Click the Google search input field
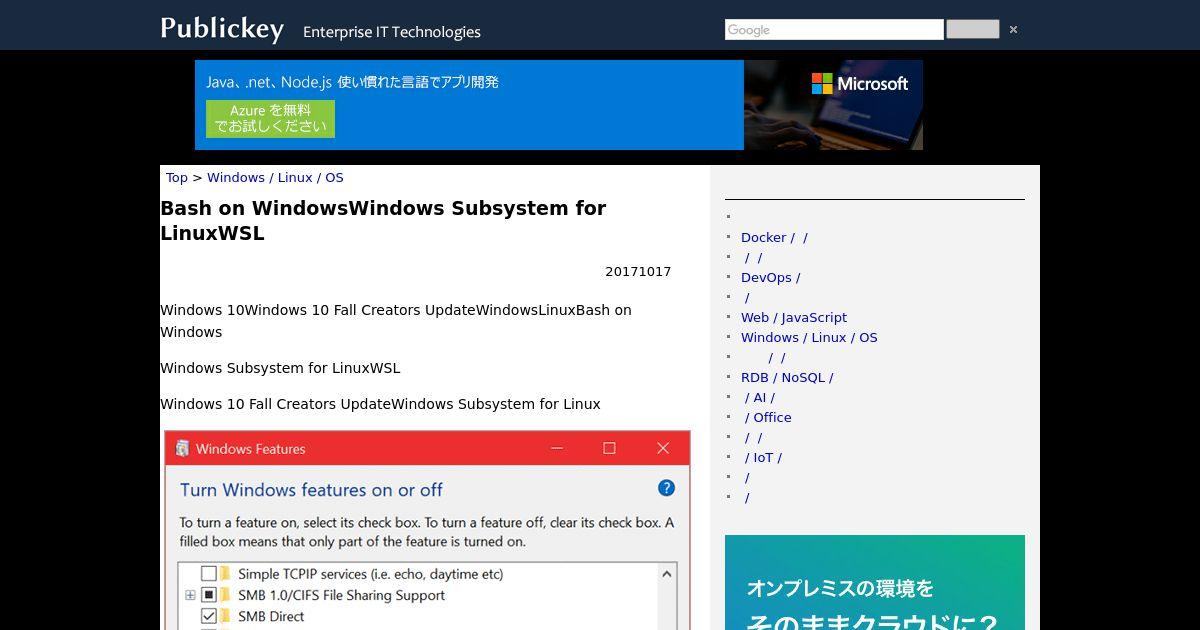 (834, 30)
